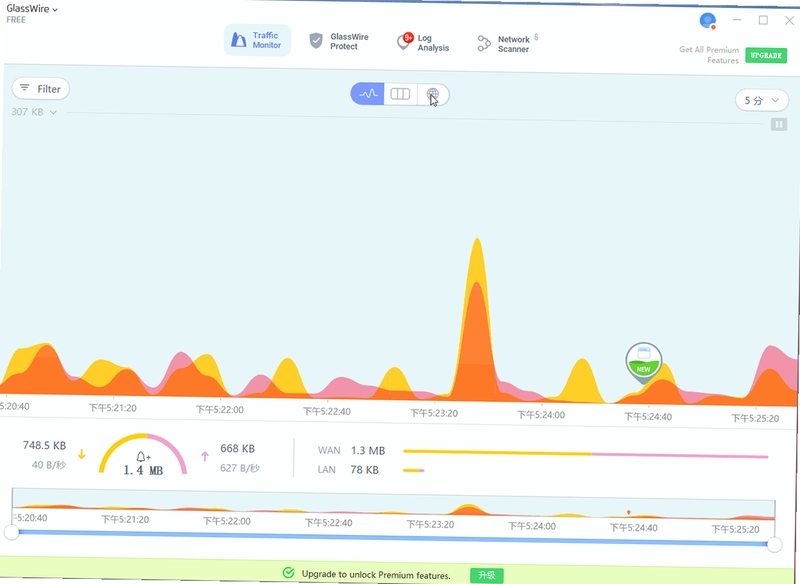Click the green checkmark upgrade icon
This screenshot has width=800, height=584.
click(x=288, y=572)
